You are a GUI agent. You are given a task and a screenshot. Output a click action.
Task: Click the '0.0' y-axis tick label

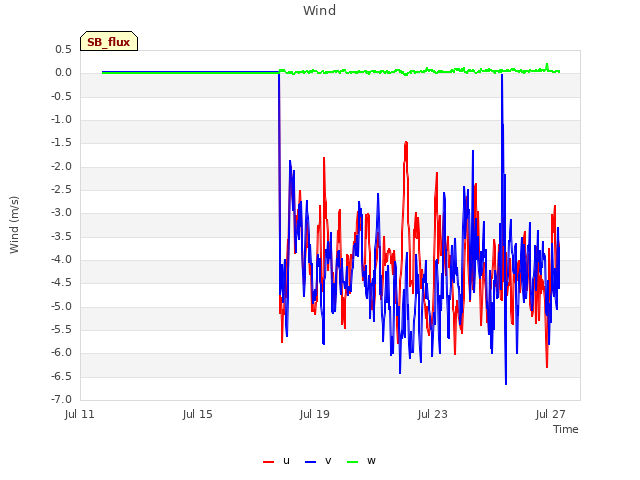(x=63, y=73)
